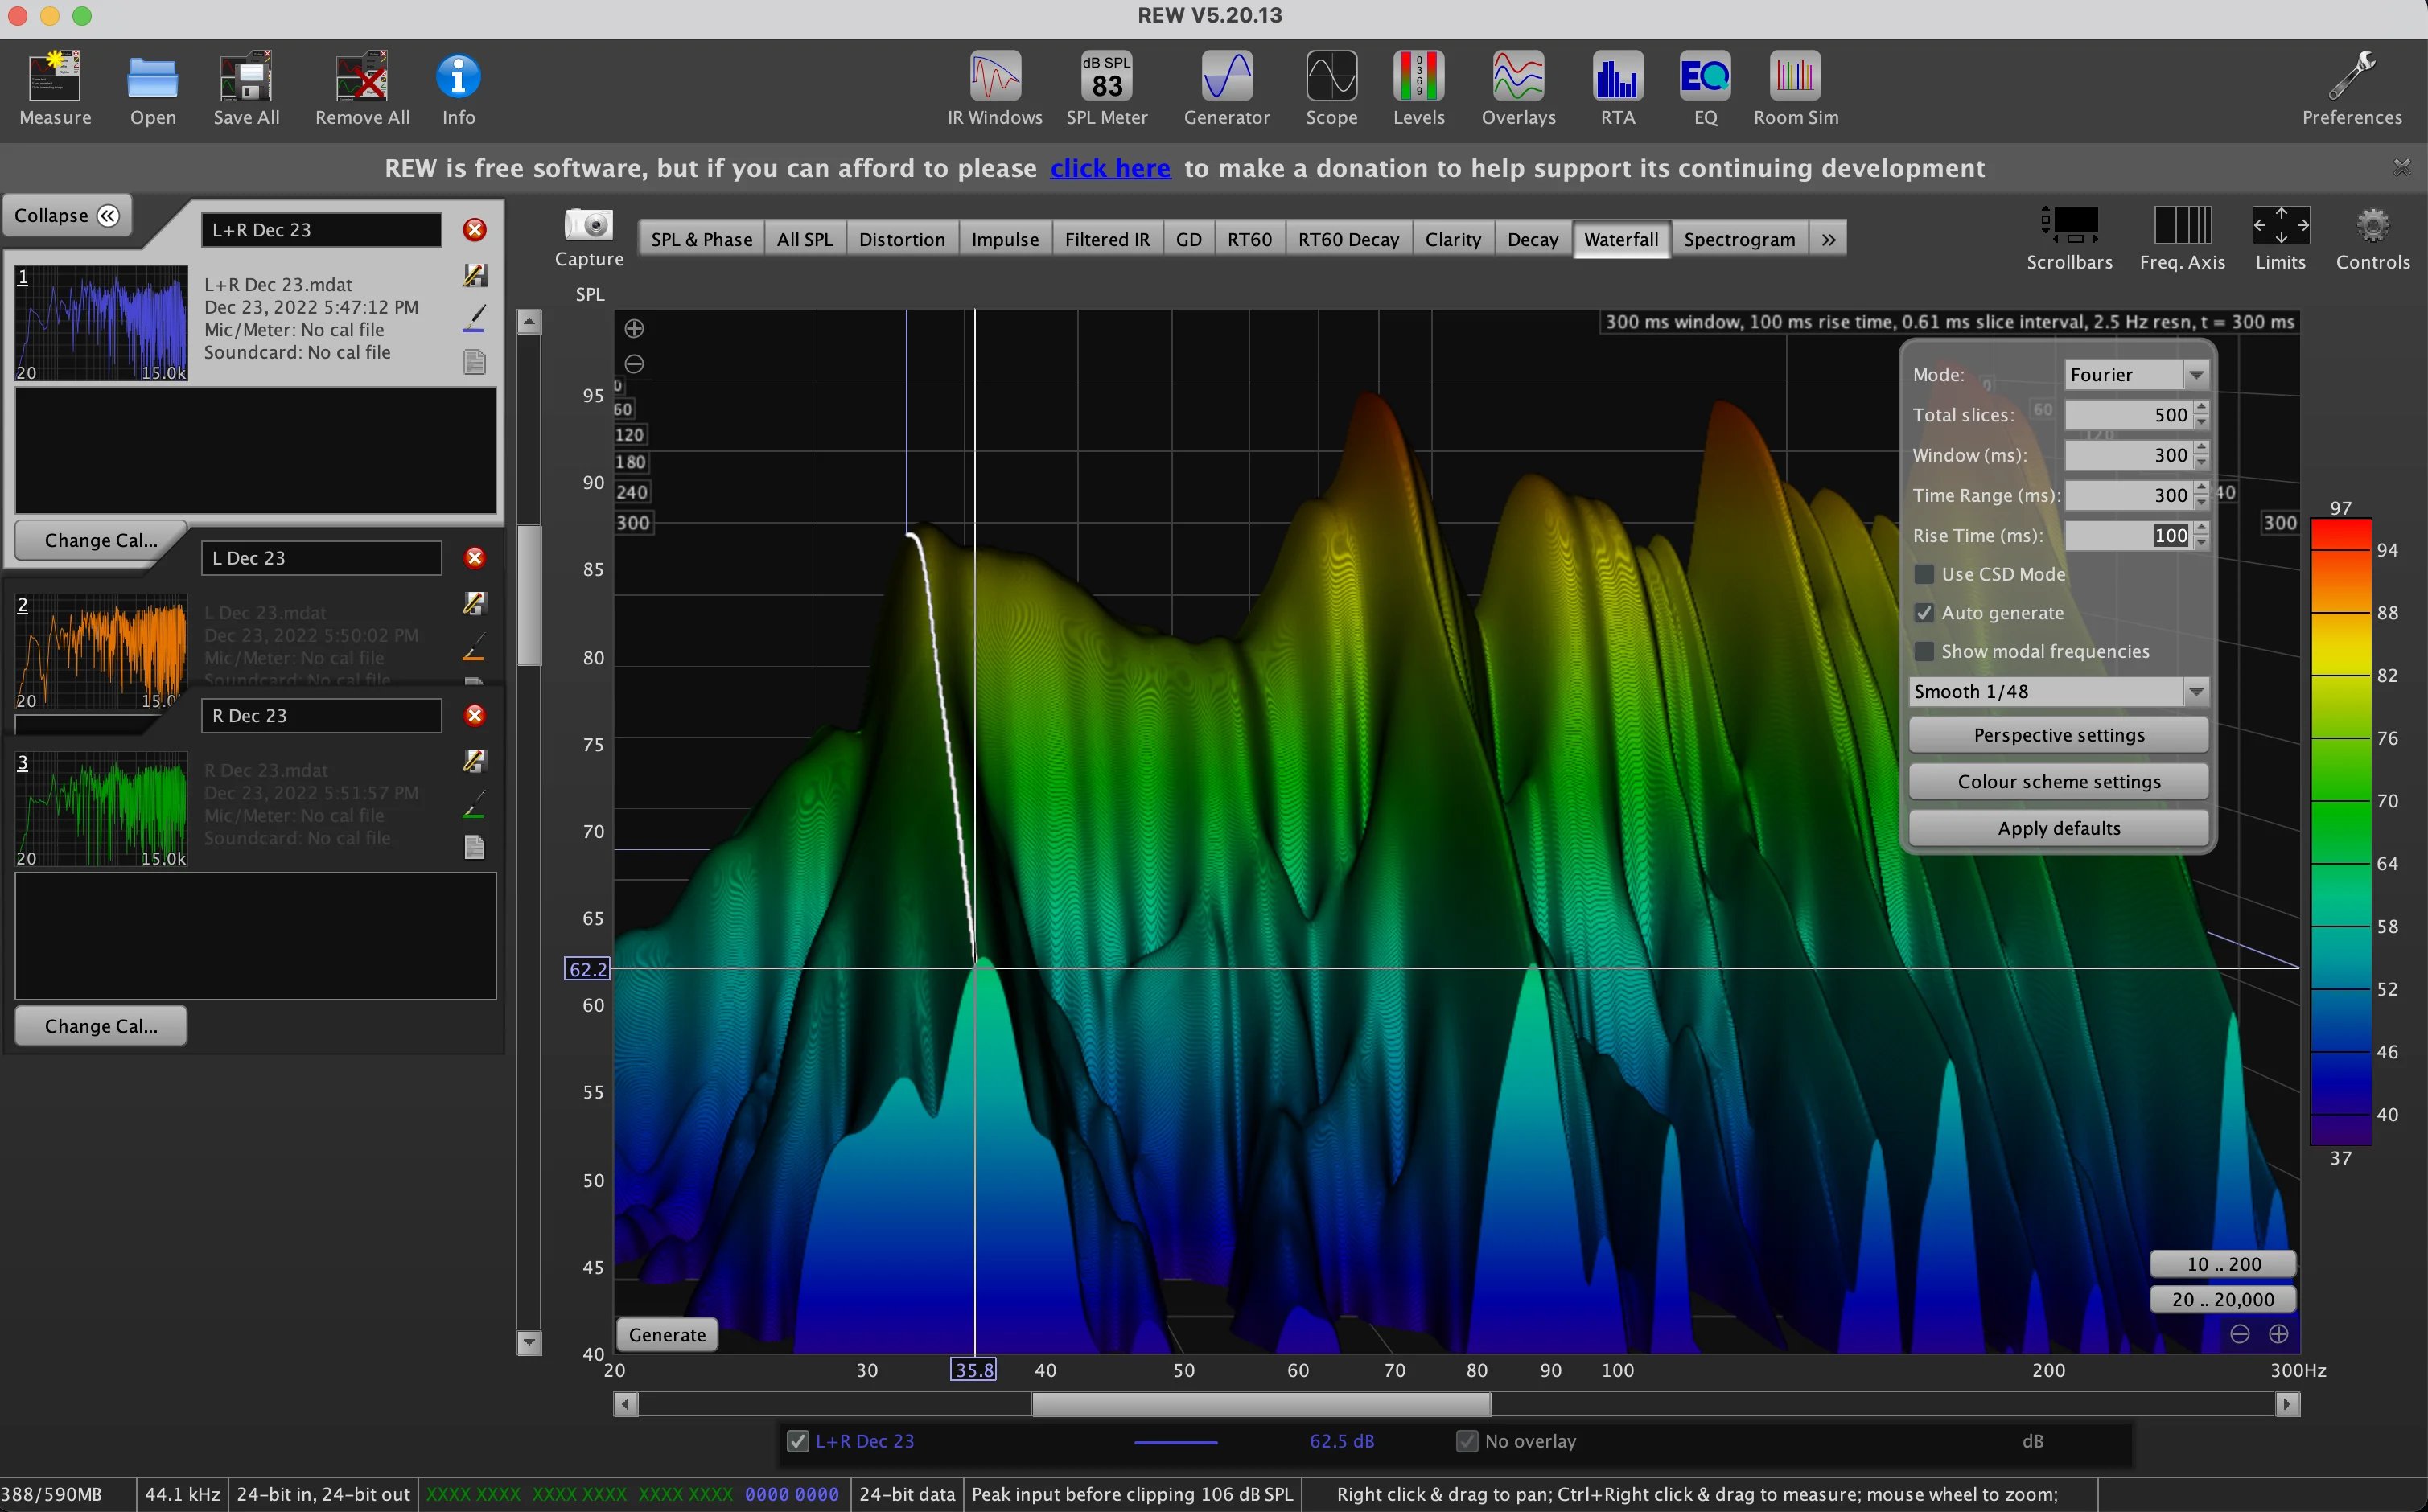Screen dimensions: 2428x1512
Task: Click the Capture camera icon
Action: [x=589, y=224]
